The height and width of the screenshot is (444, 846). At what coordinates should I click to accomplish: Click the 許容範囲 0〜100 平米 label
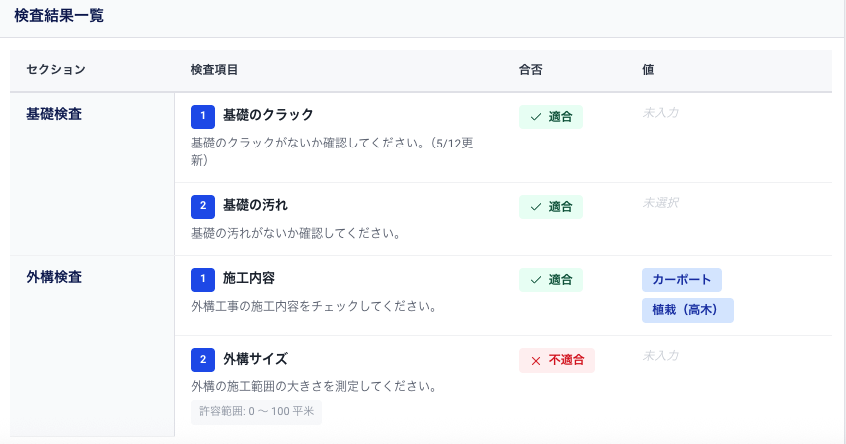point(256,412)
